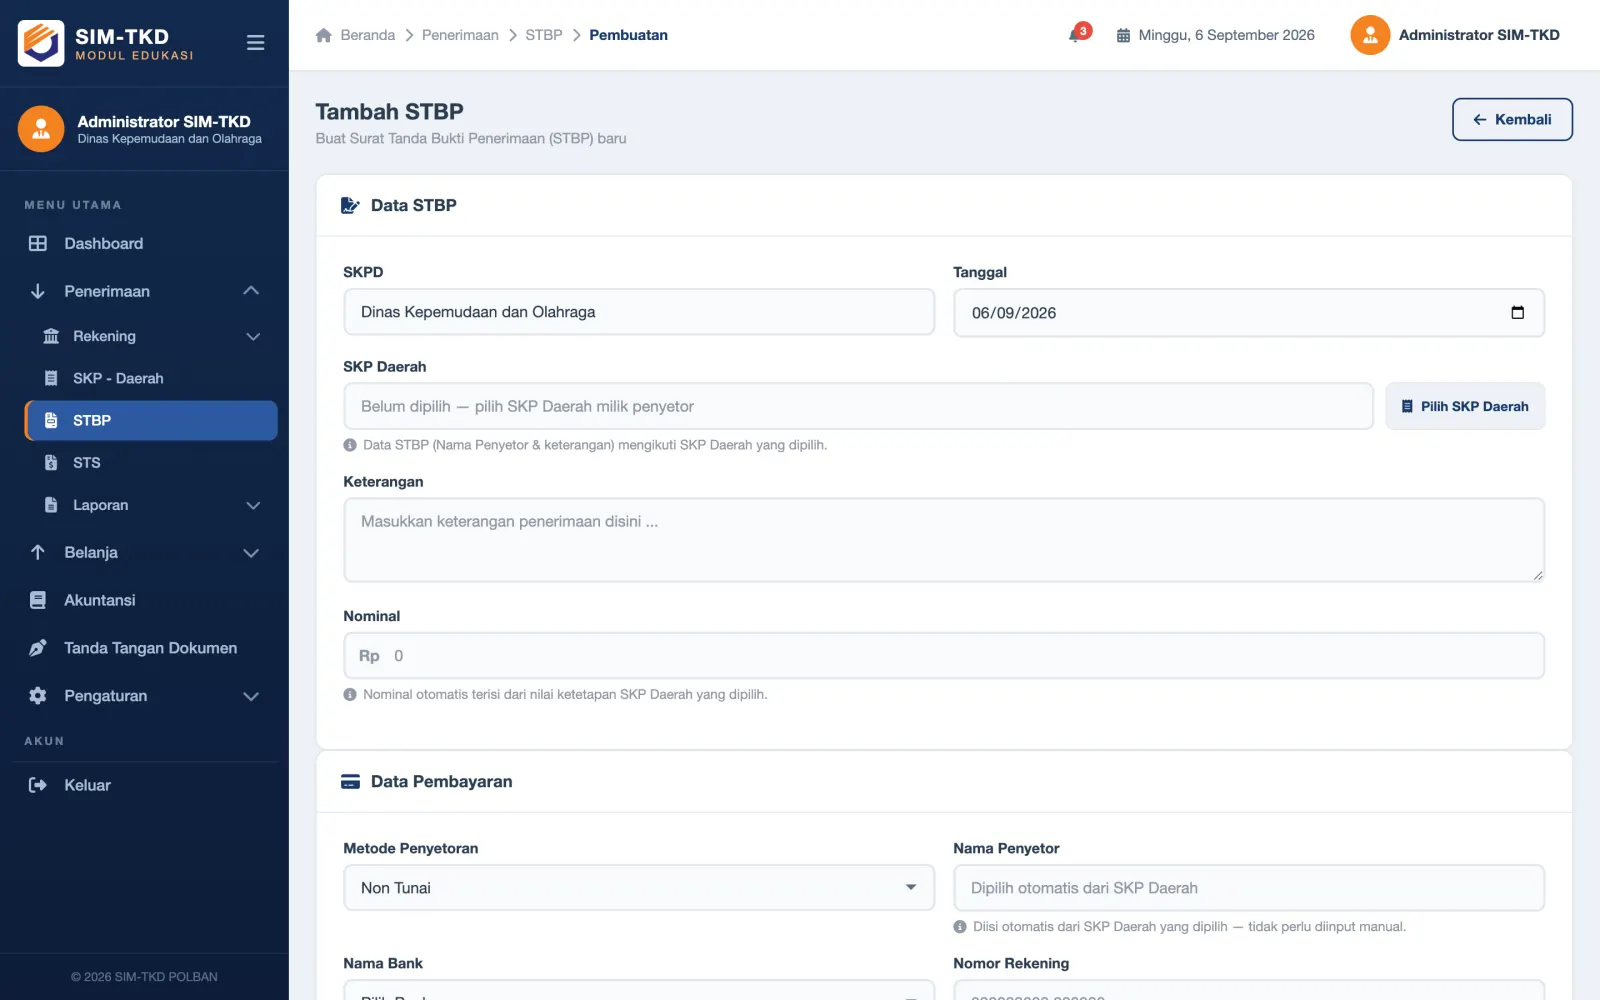Click the Nominal Rp input field

tap(944, 656)
